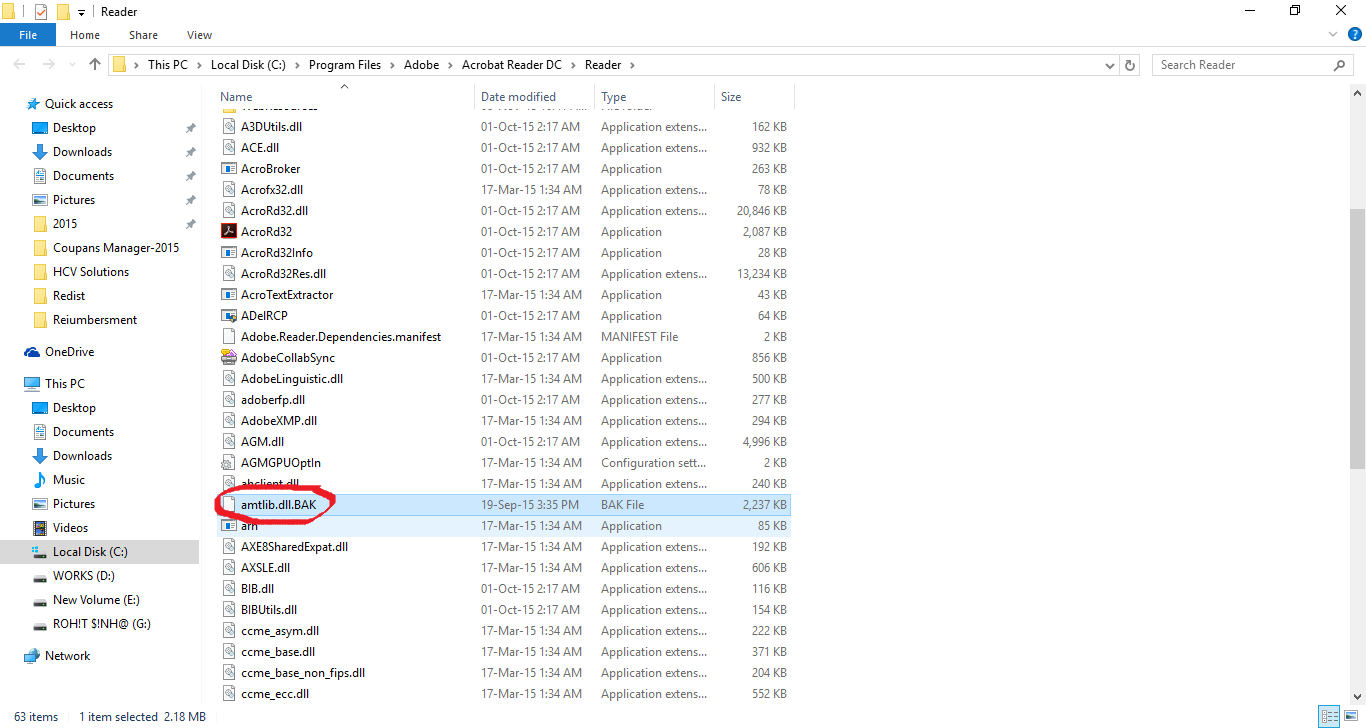This screenshot has width=1366, height=728.
Task: Navigate to Program Files in the breadcrumb
Action: 345,65
